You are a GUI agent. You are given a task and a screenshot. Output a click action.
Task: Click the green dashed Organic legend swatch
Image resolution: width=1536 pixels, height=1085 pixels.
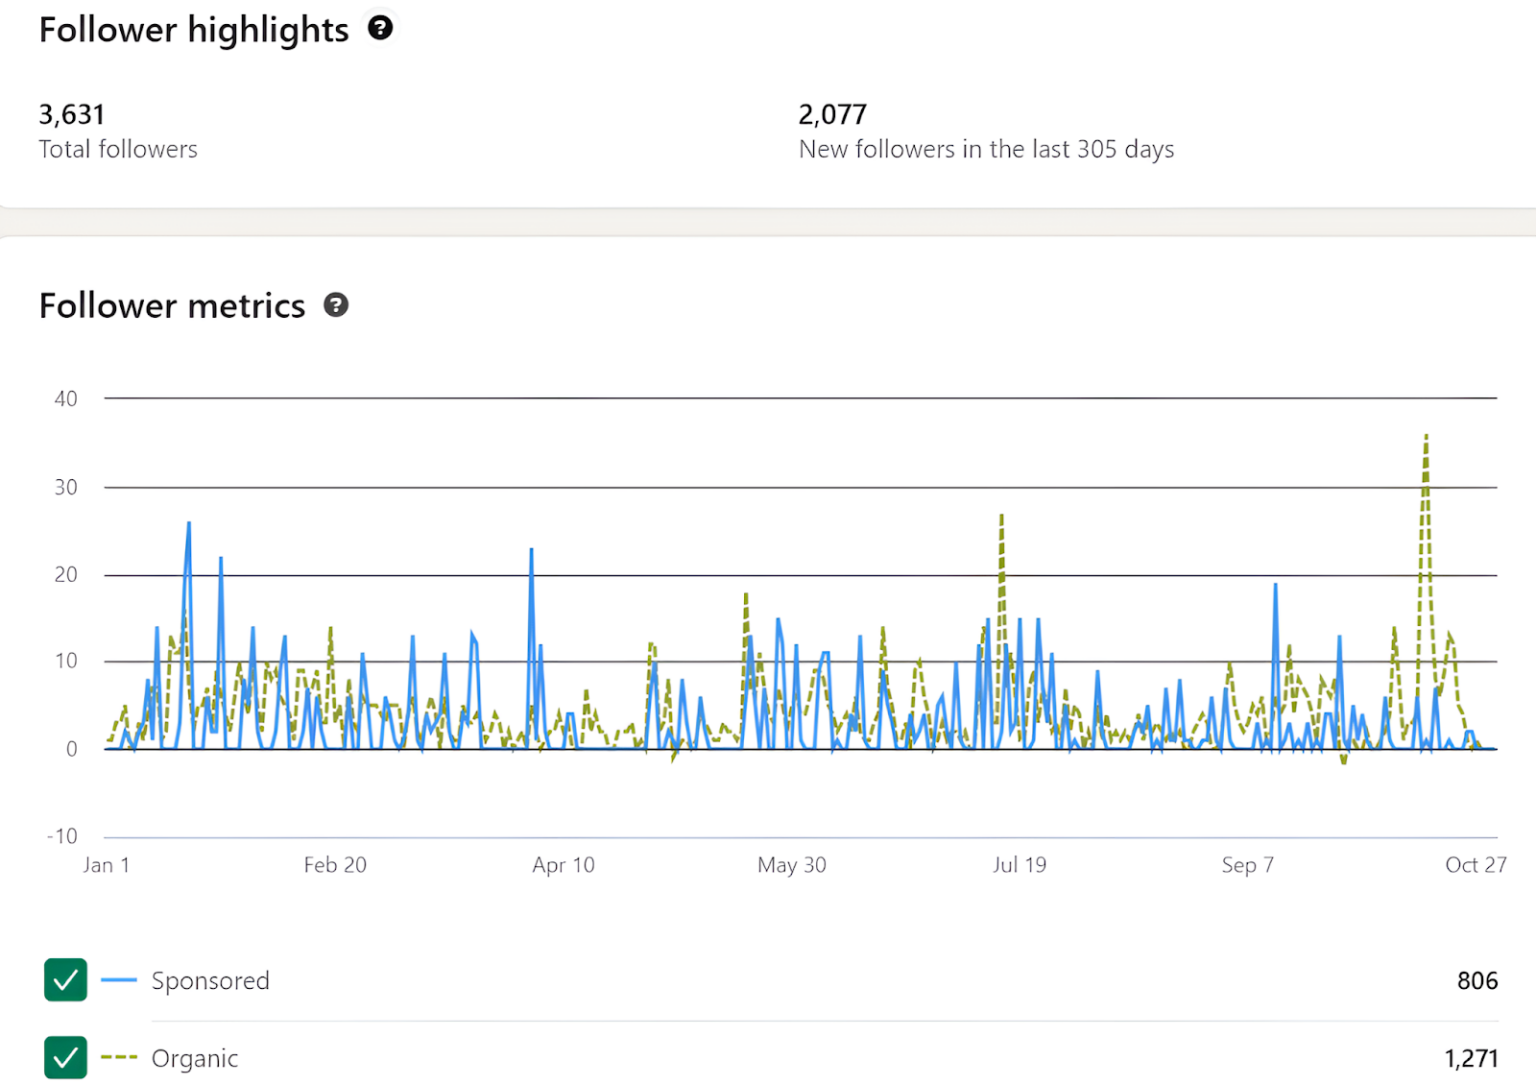(118, 1058)
